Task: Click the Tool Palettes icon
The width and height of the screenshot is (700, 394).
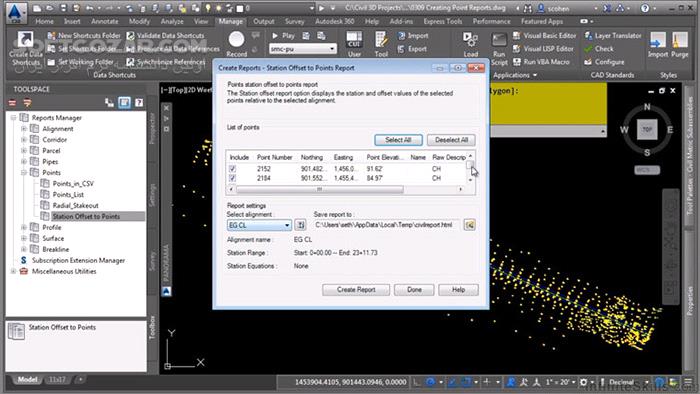Action: [381, 39]
